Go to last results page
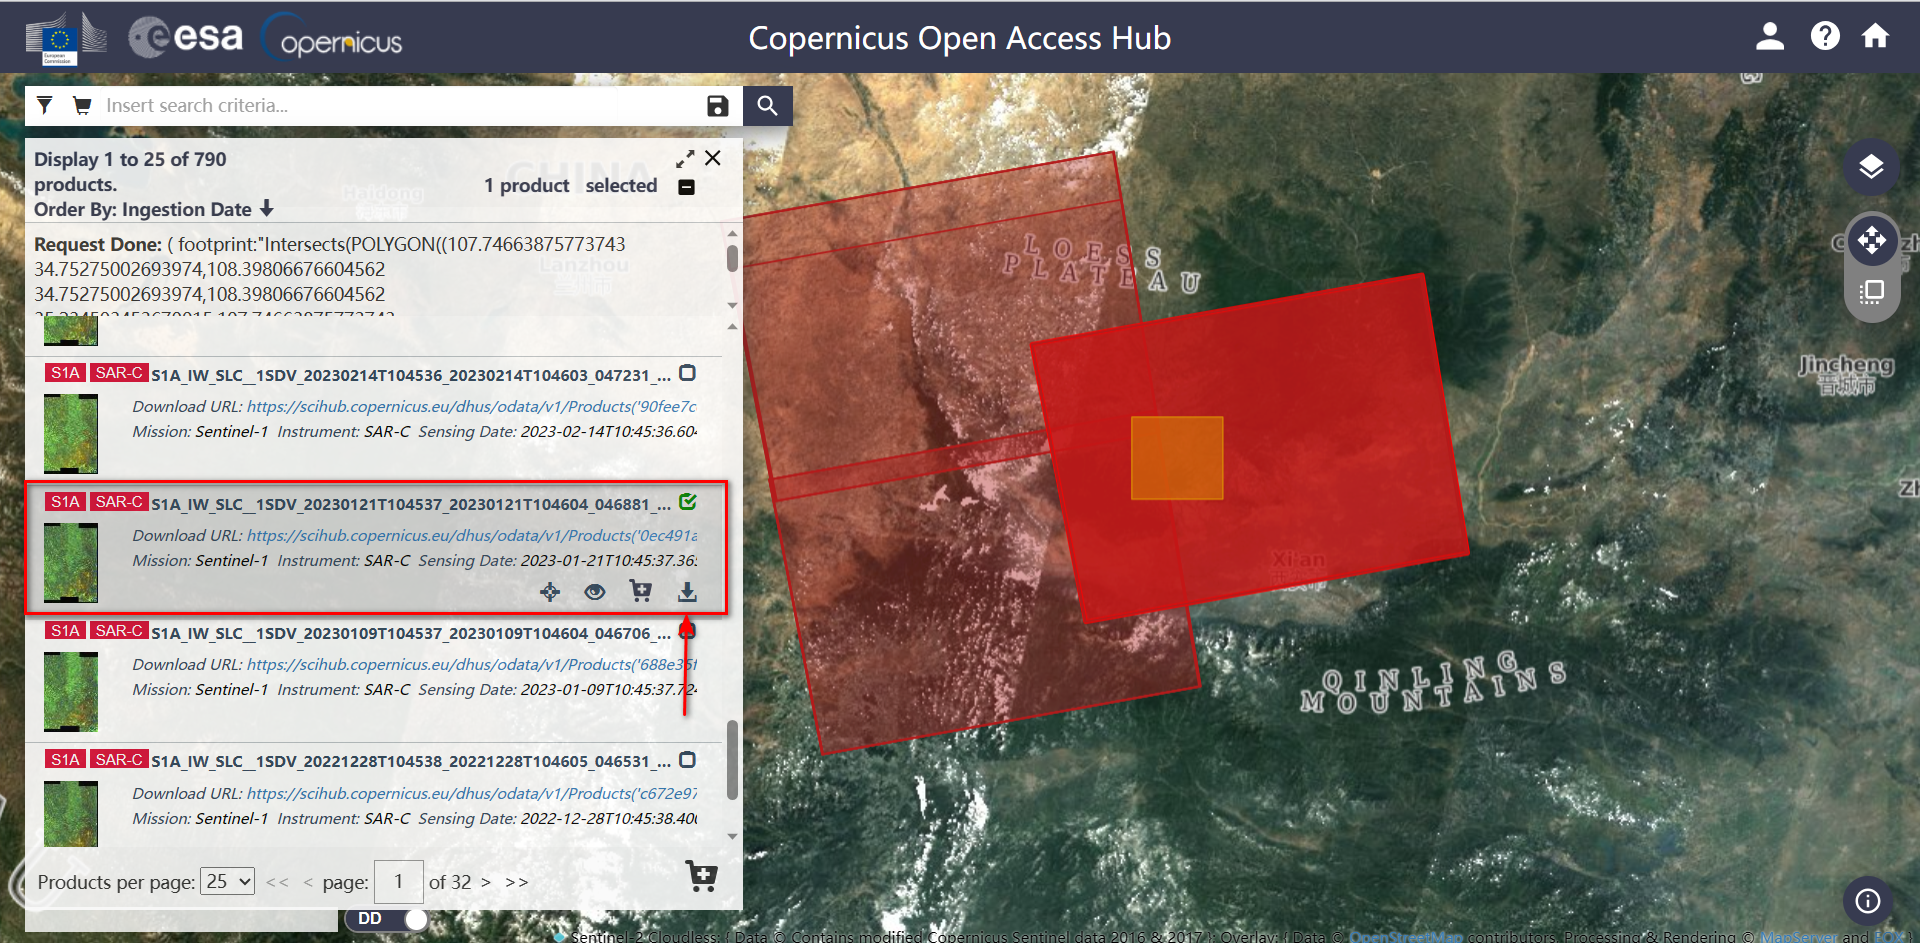The image size is (1920, 943). pos(517,882)
